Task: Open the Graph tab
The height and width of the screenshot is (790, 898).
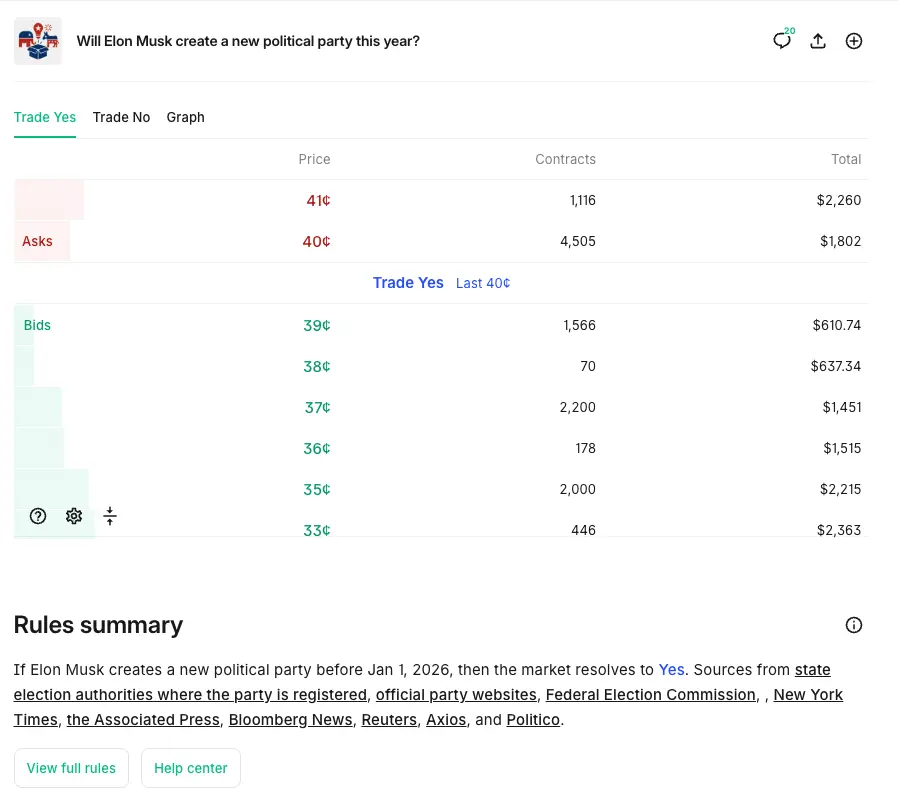Action: click(x=185, y=117)
